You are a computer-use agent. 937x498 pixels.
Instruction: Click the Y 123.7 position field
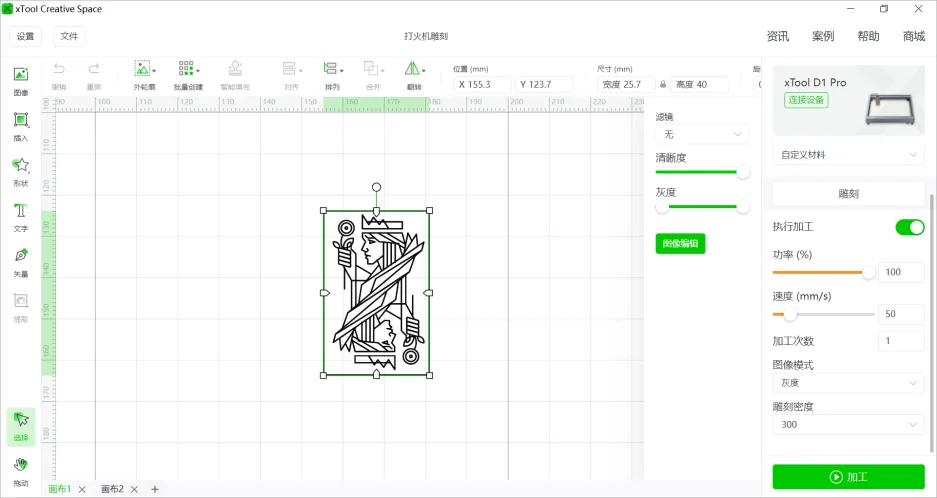pyautogui.click(x=544, y=84)
